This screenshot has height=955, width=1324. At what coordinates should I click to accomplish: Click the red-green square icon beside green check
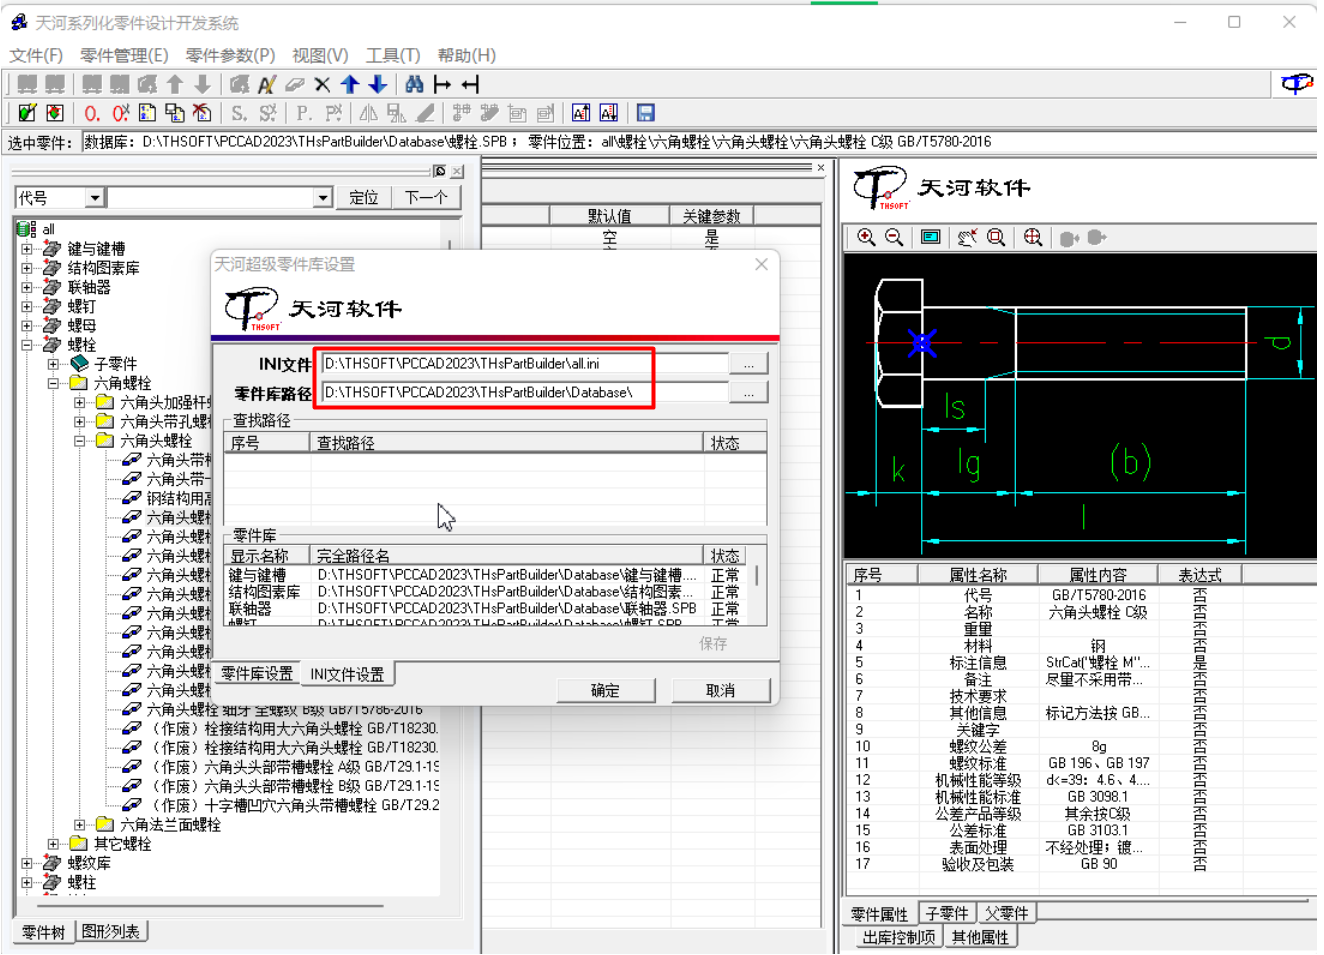pos(55,113)
